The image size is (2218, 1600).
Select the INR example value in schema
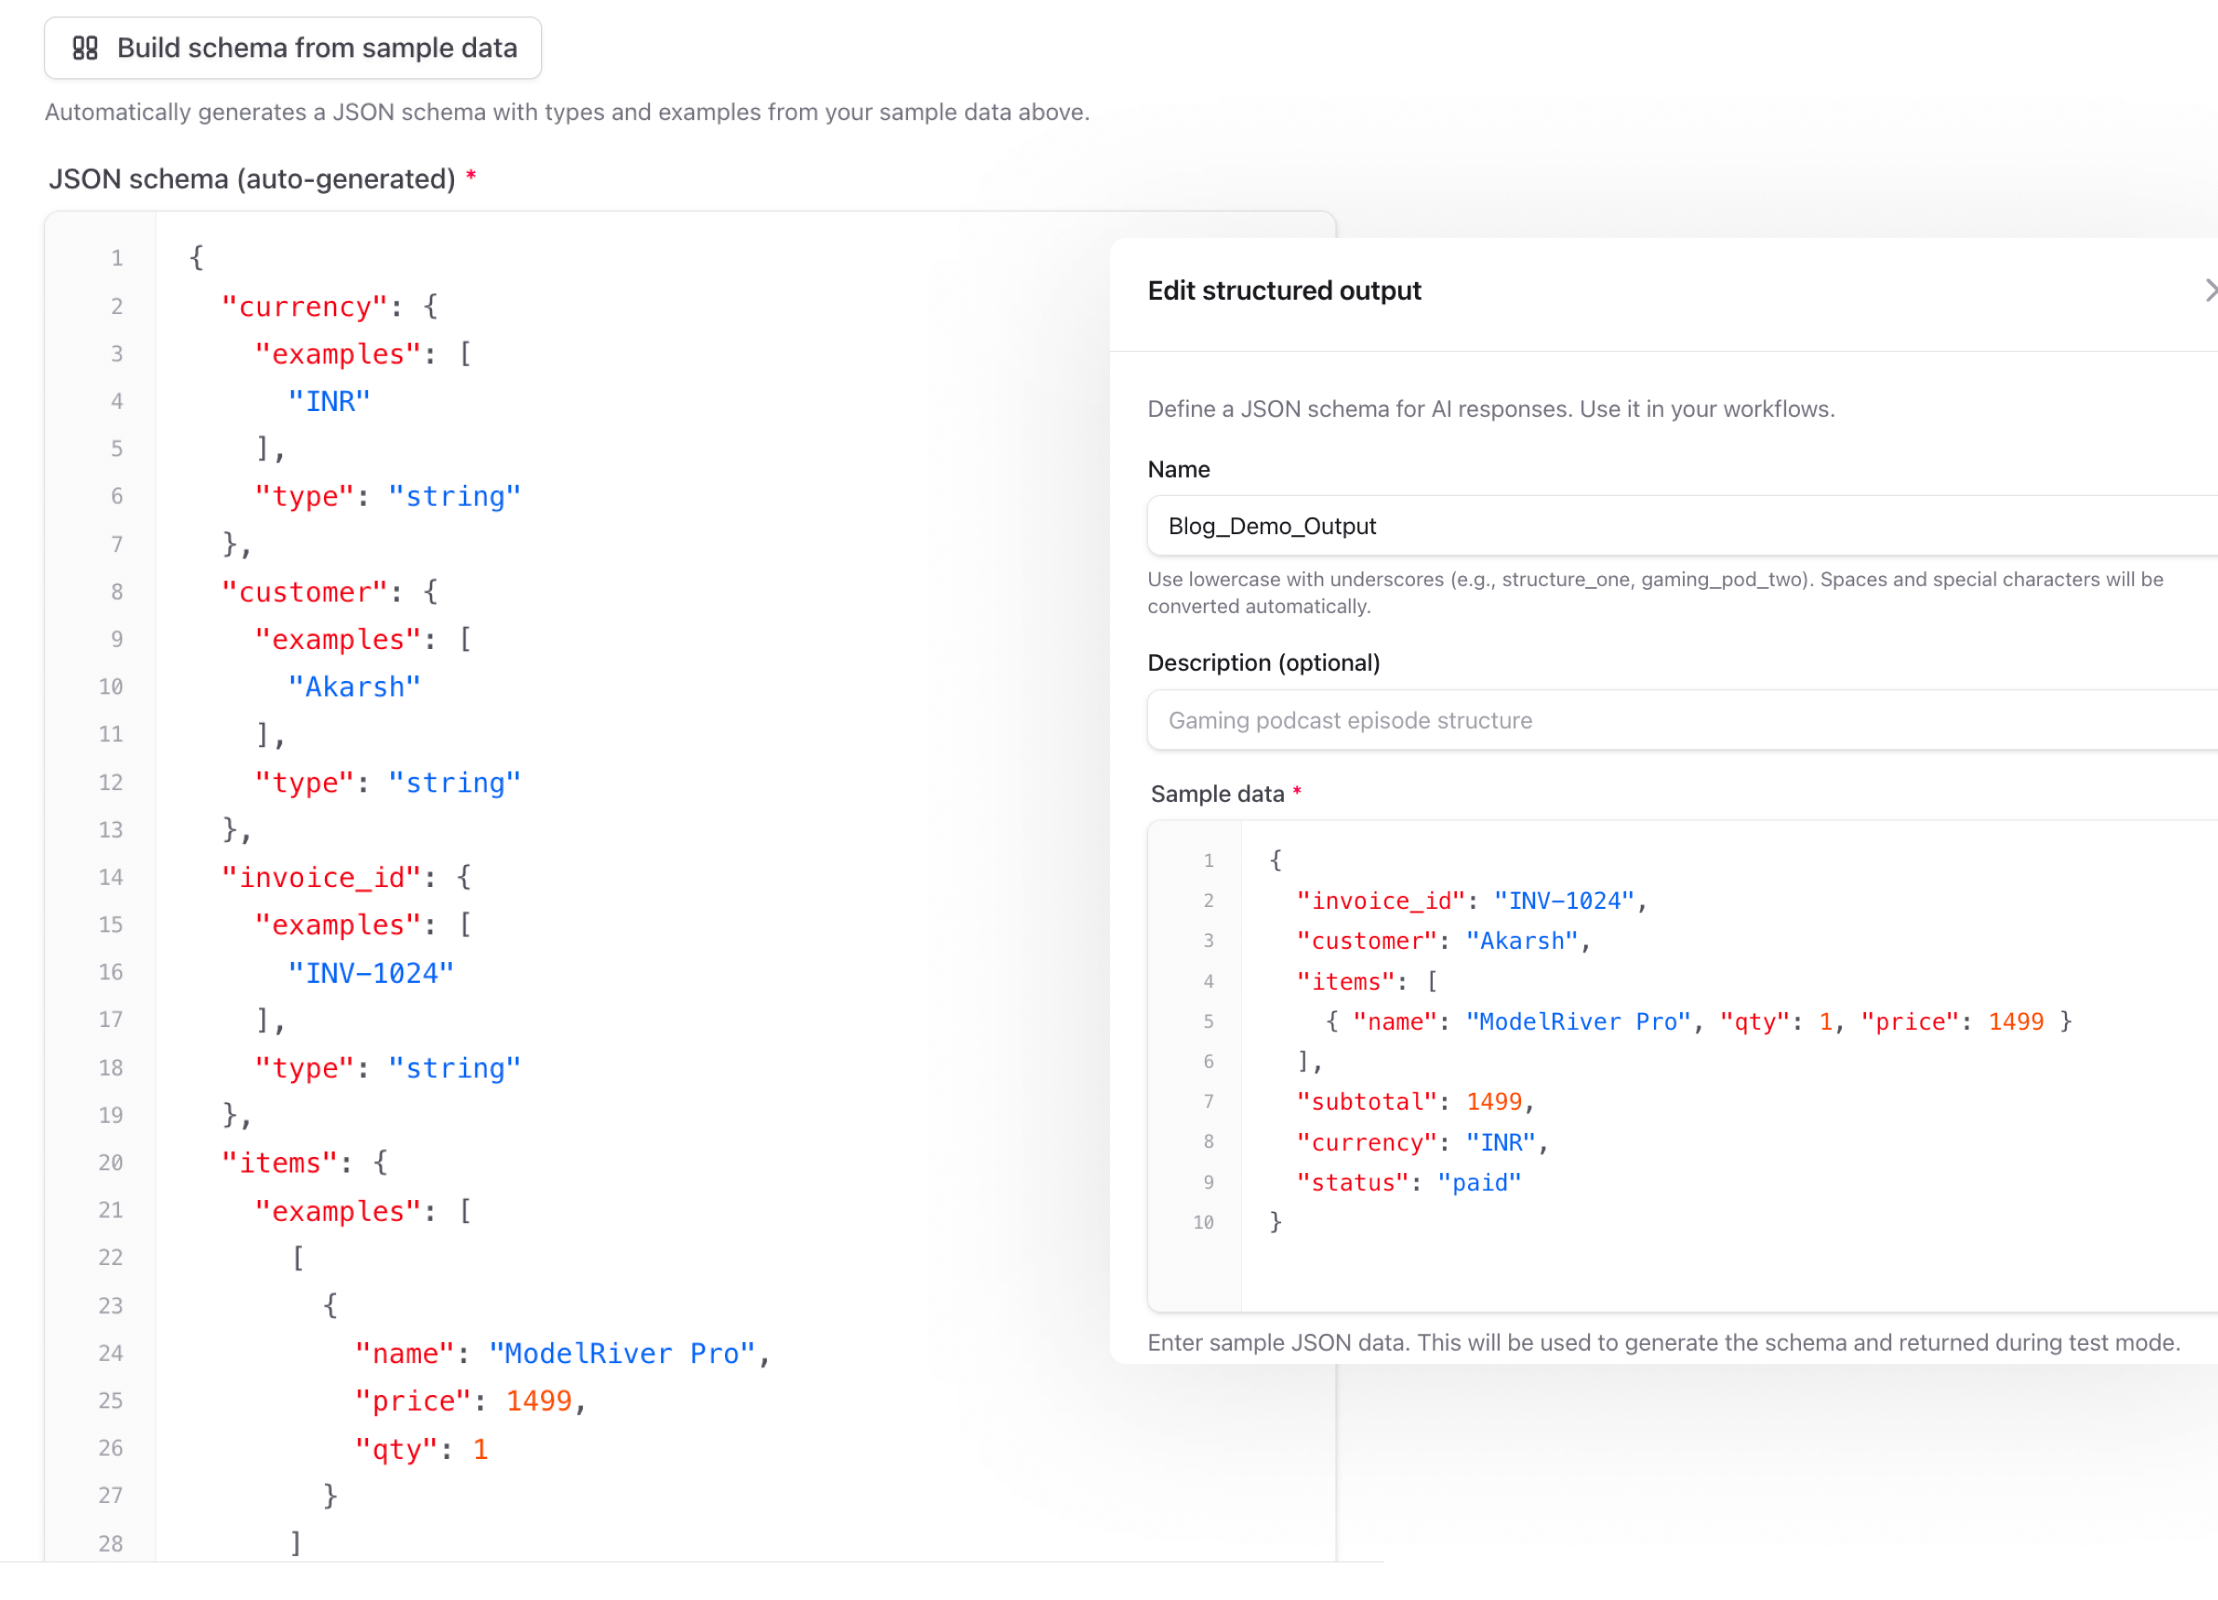[329, 400]
